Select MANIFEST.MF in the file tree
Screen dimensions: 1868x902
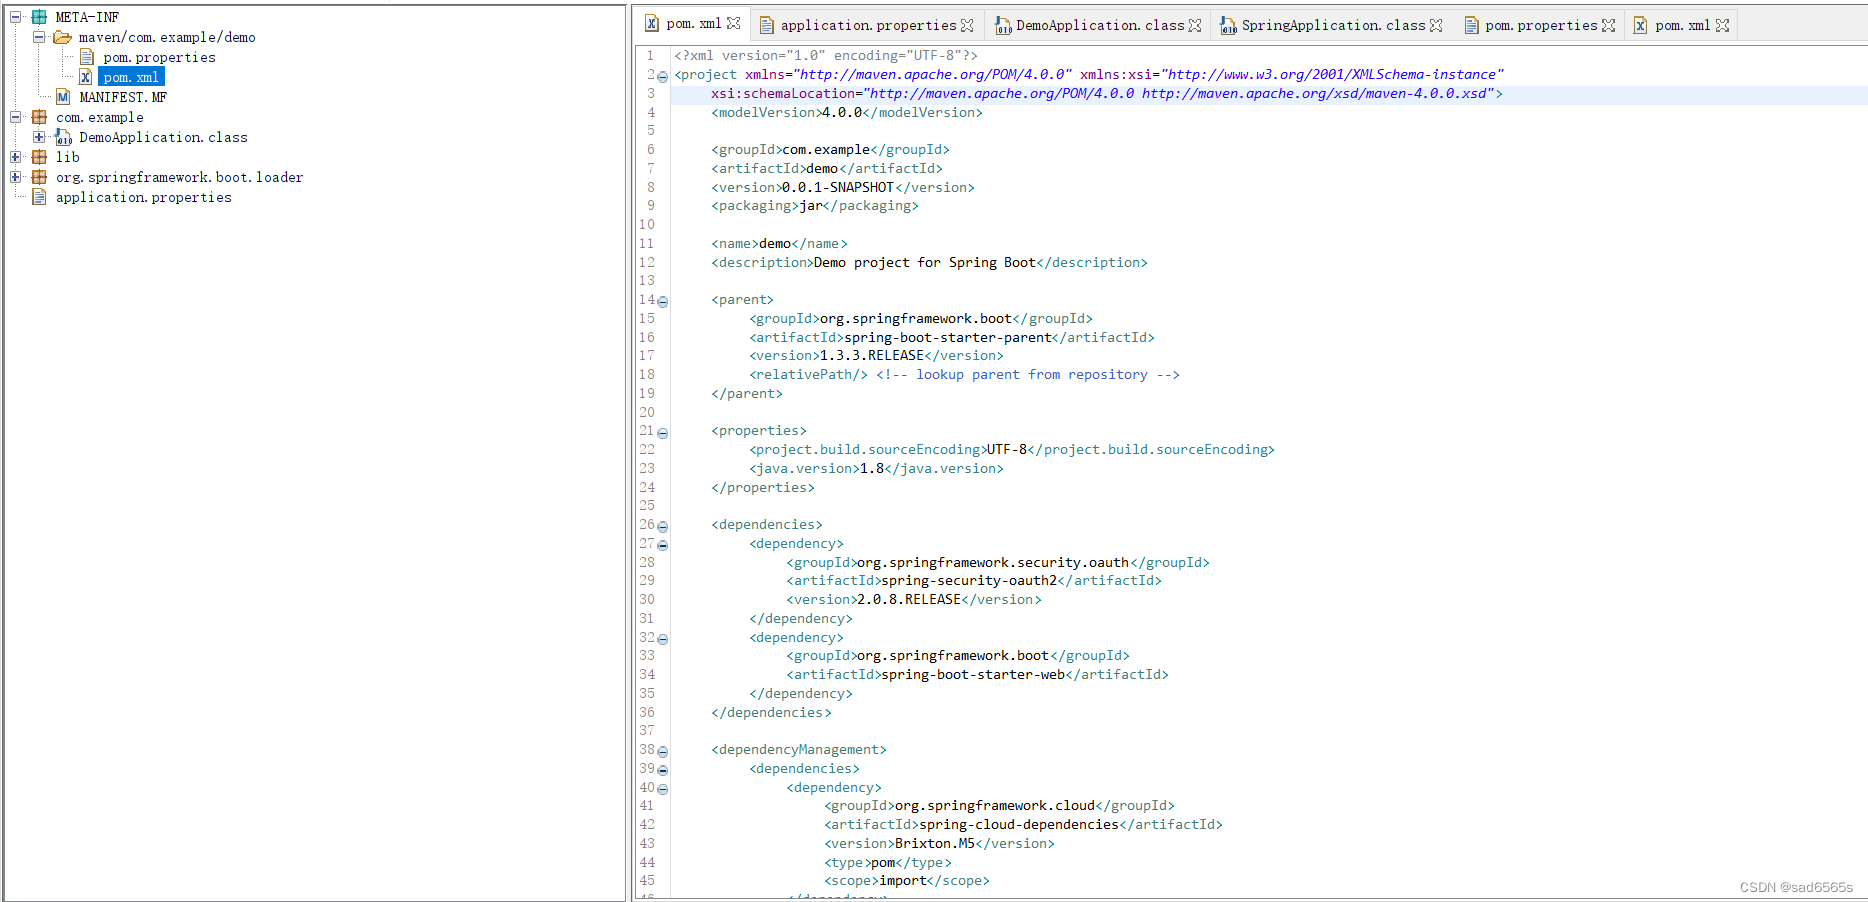point(123,97)
